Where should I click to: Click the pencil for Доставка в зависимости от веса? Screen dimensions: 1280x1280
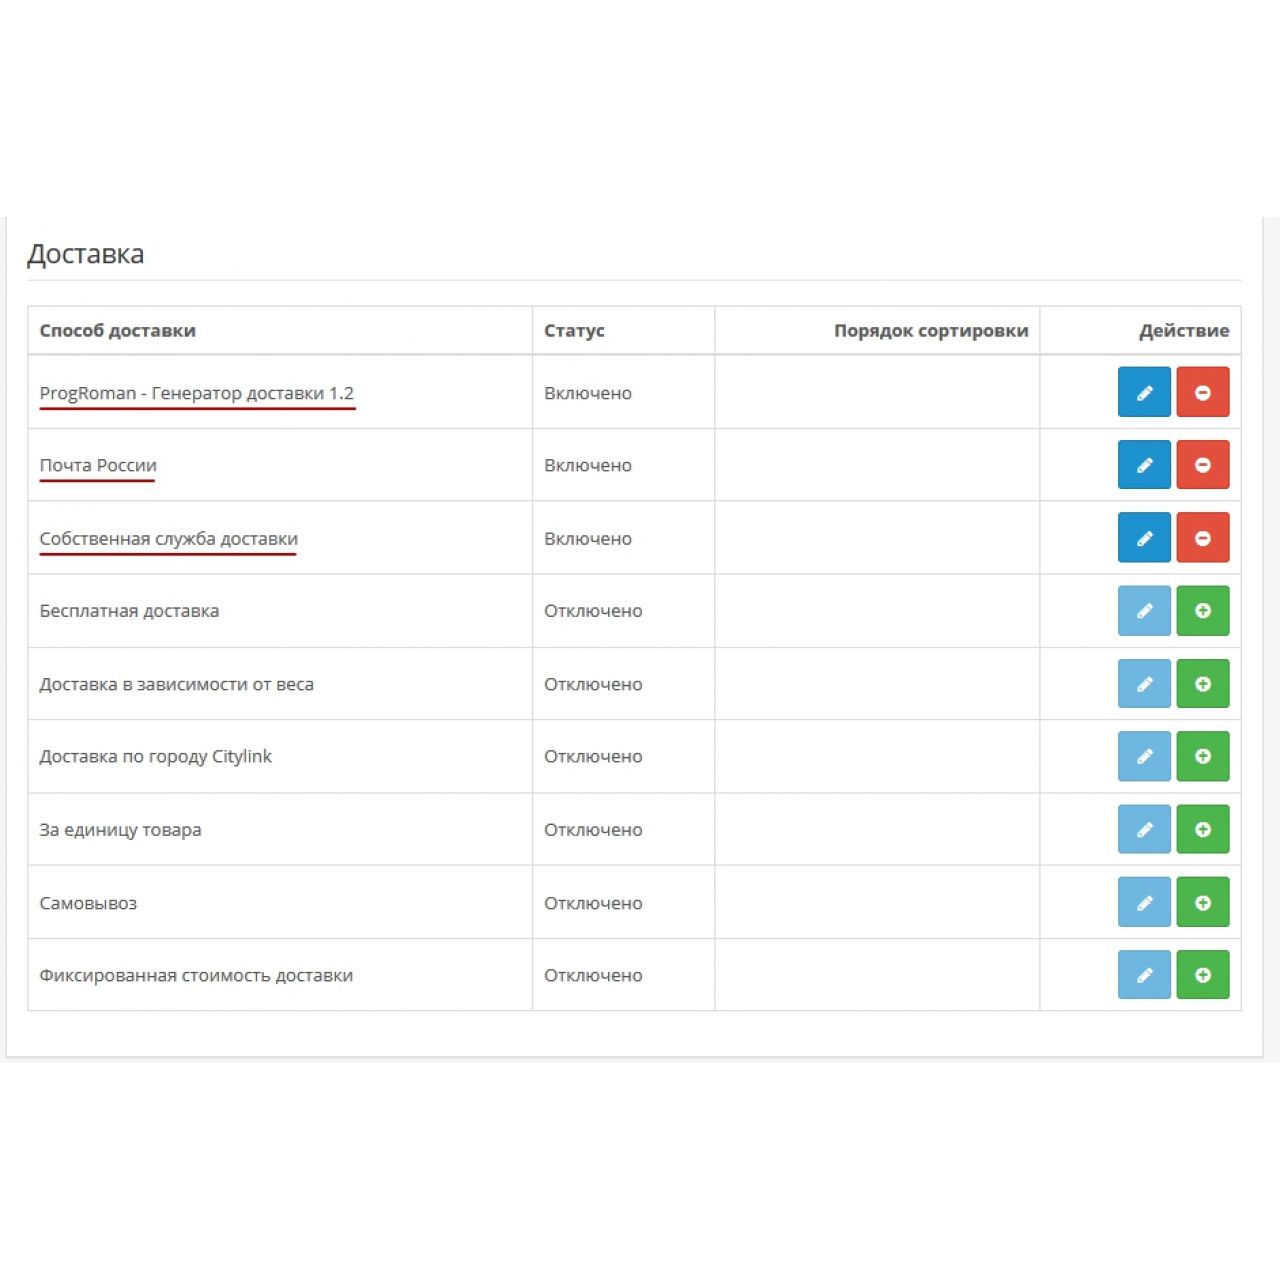click(x=1144, y=684)
